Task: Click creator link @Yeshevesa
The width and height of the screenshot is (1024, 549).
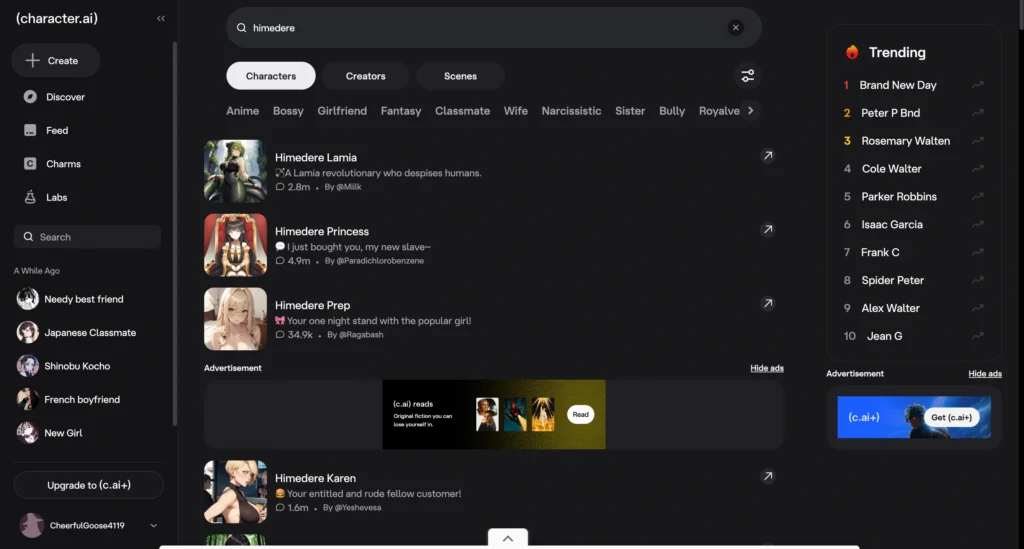Action: (358, 507)
